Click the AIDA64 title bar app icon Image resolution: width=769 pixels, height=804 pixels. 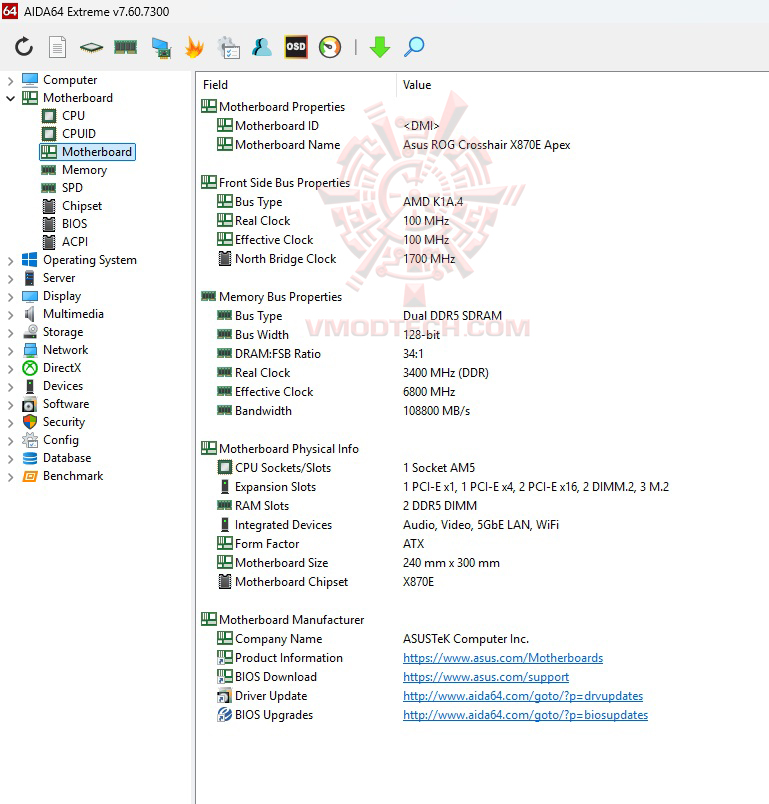(10, 11)
